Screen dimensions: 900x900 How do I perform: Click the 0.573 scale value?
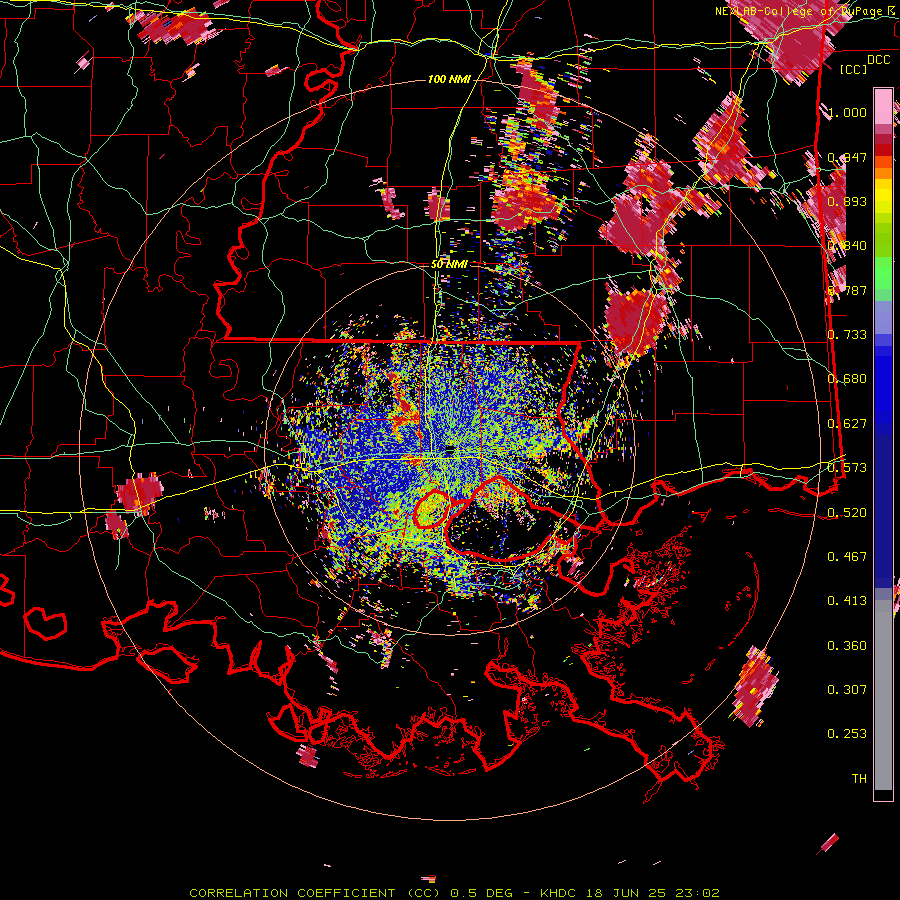pyautogui.click(x=847, y=468)
